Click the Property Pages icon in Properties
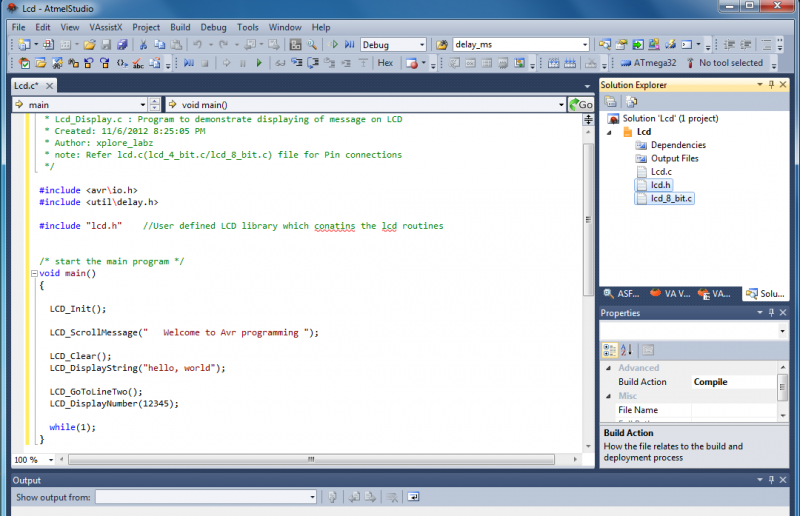The height and width of the screenshot is (516, 800). point(648,350)
